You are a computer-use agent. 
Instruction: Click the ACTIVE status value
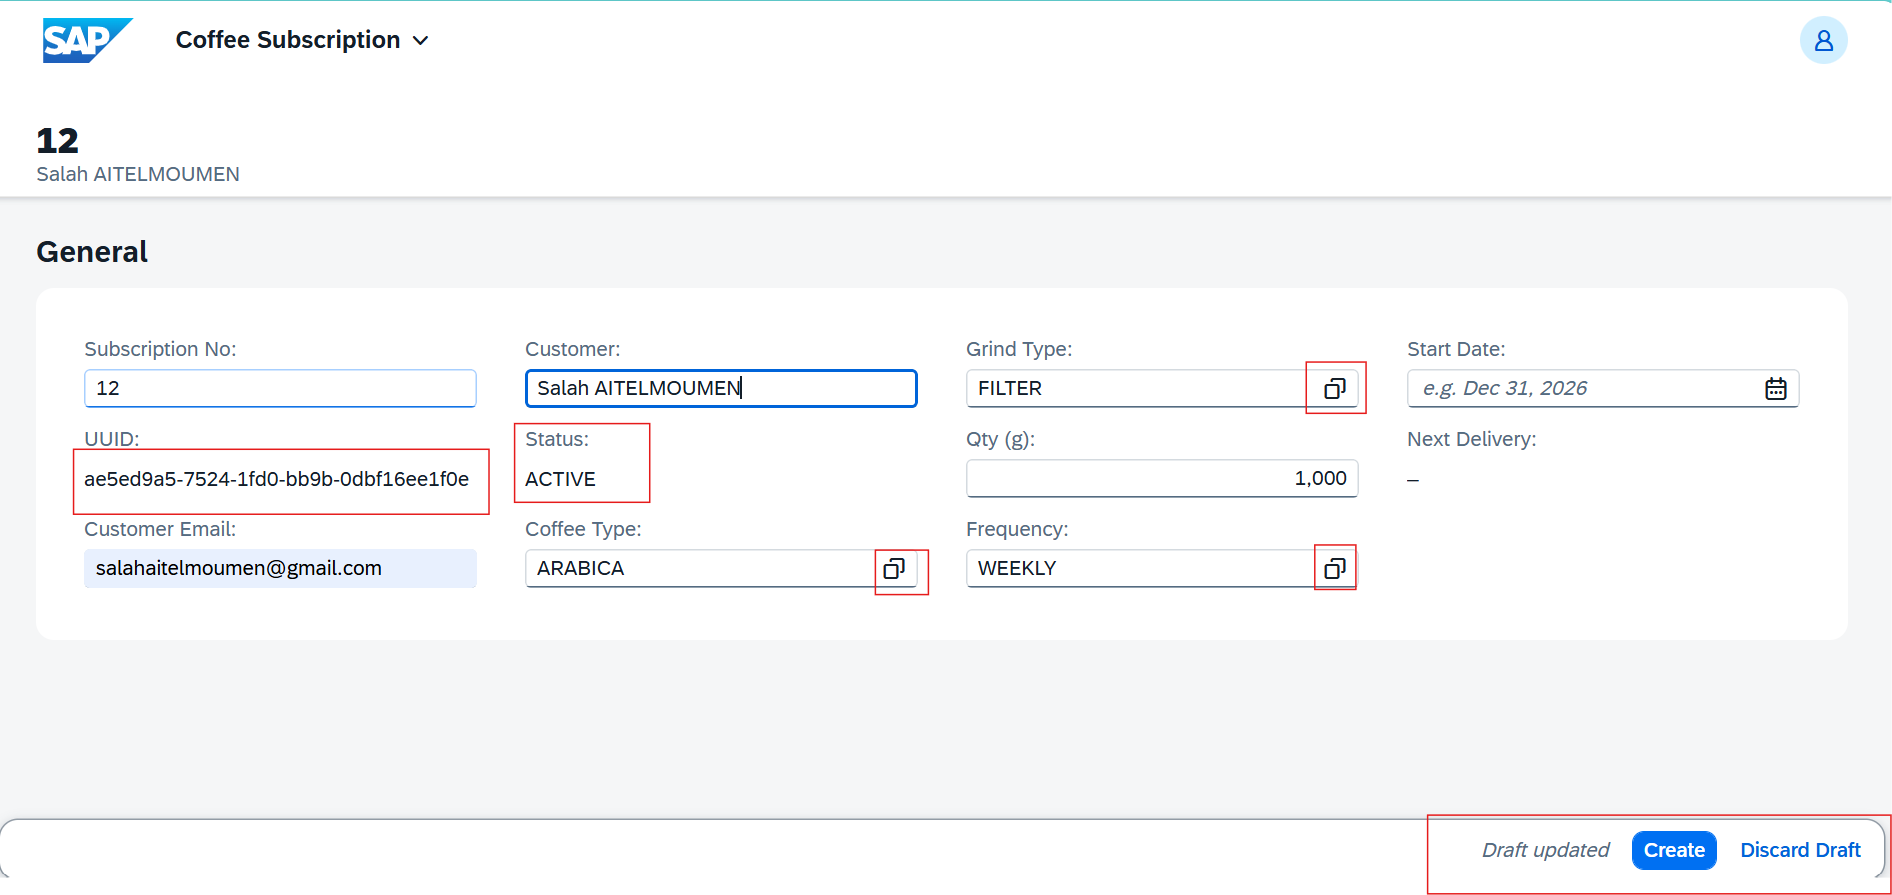(x=560, y=479)
